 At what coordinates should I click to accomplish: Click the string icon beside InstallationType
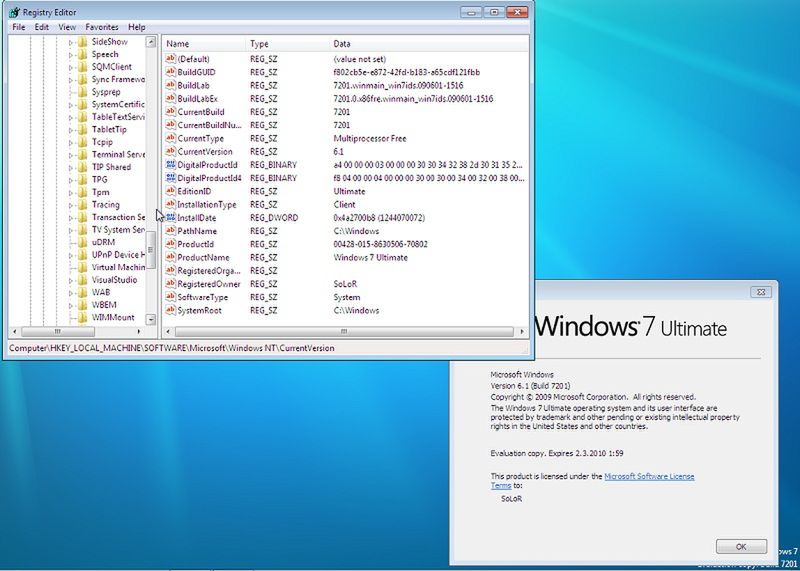tap(170, 205)
